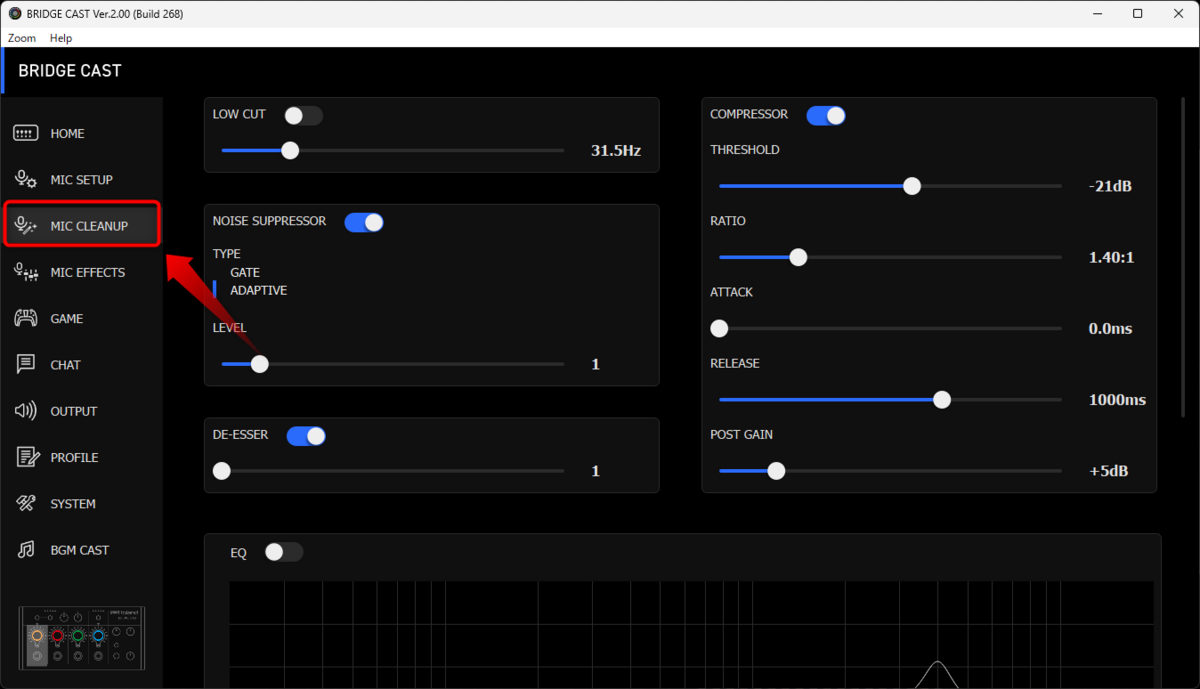1200x689 pixels.
Task: Open the Help menu
Action: tap(61, 38)
